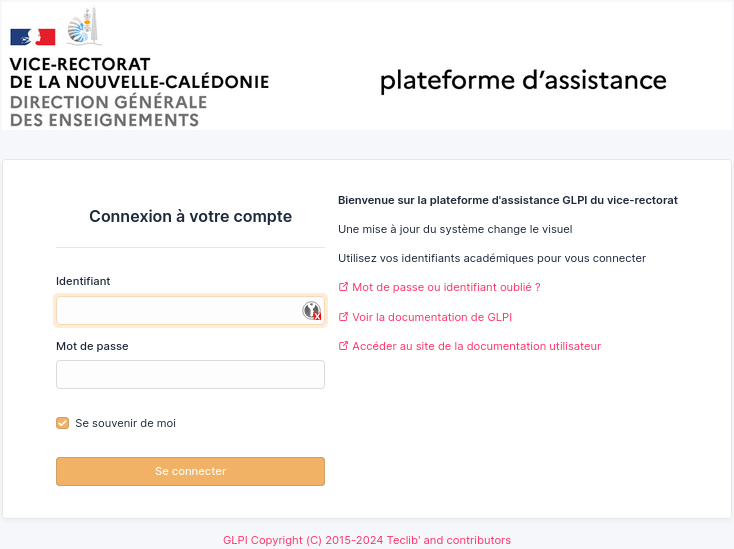Click the GLPI Copyright footer link
The height and width of the screenshot is (549, 734).
[x=367, y=540]
